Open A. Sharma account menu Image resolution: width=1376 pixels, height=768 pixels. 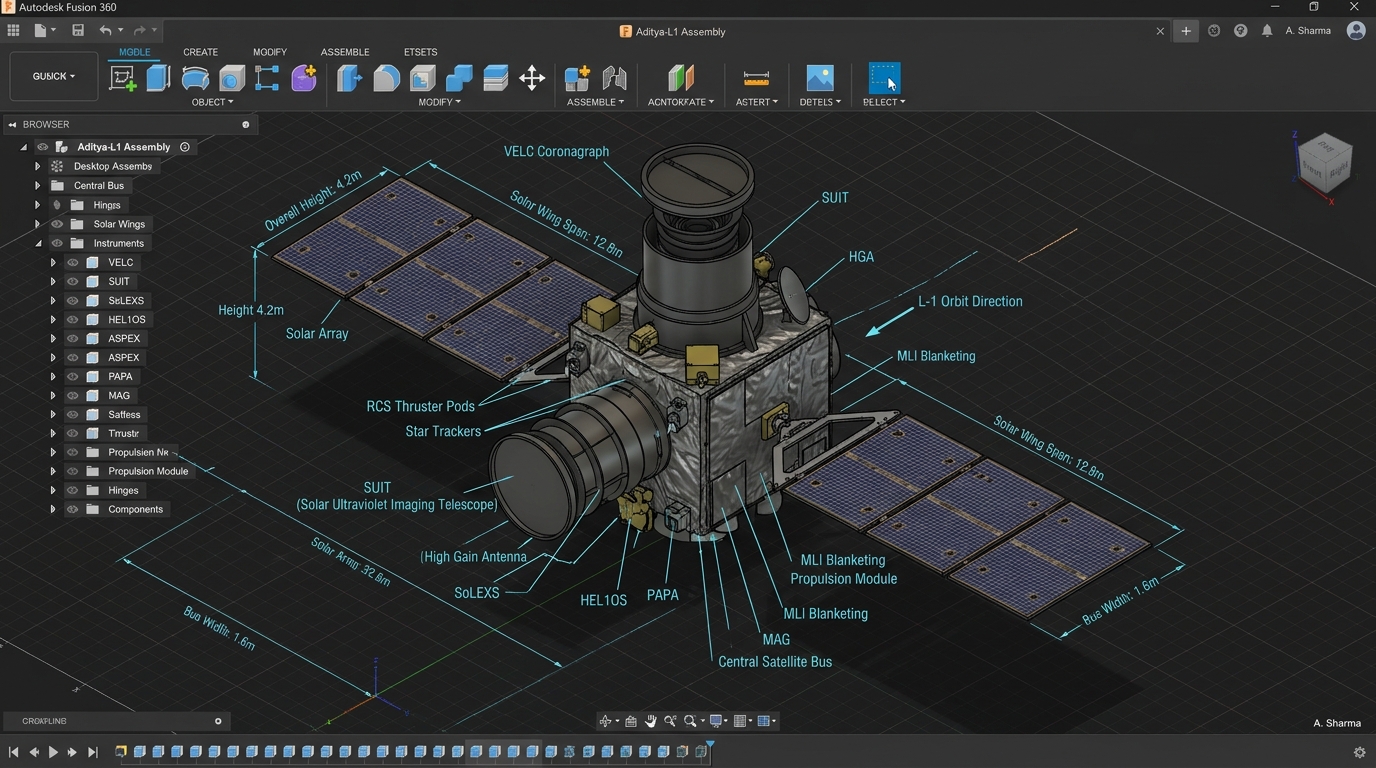(x=1308, y=31)
